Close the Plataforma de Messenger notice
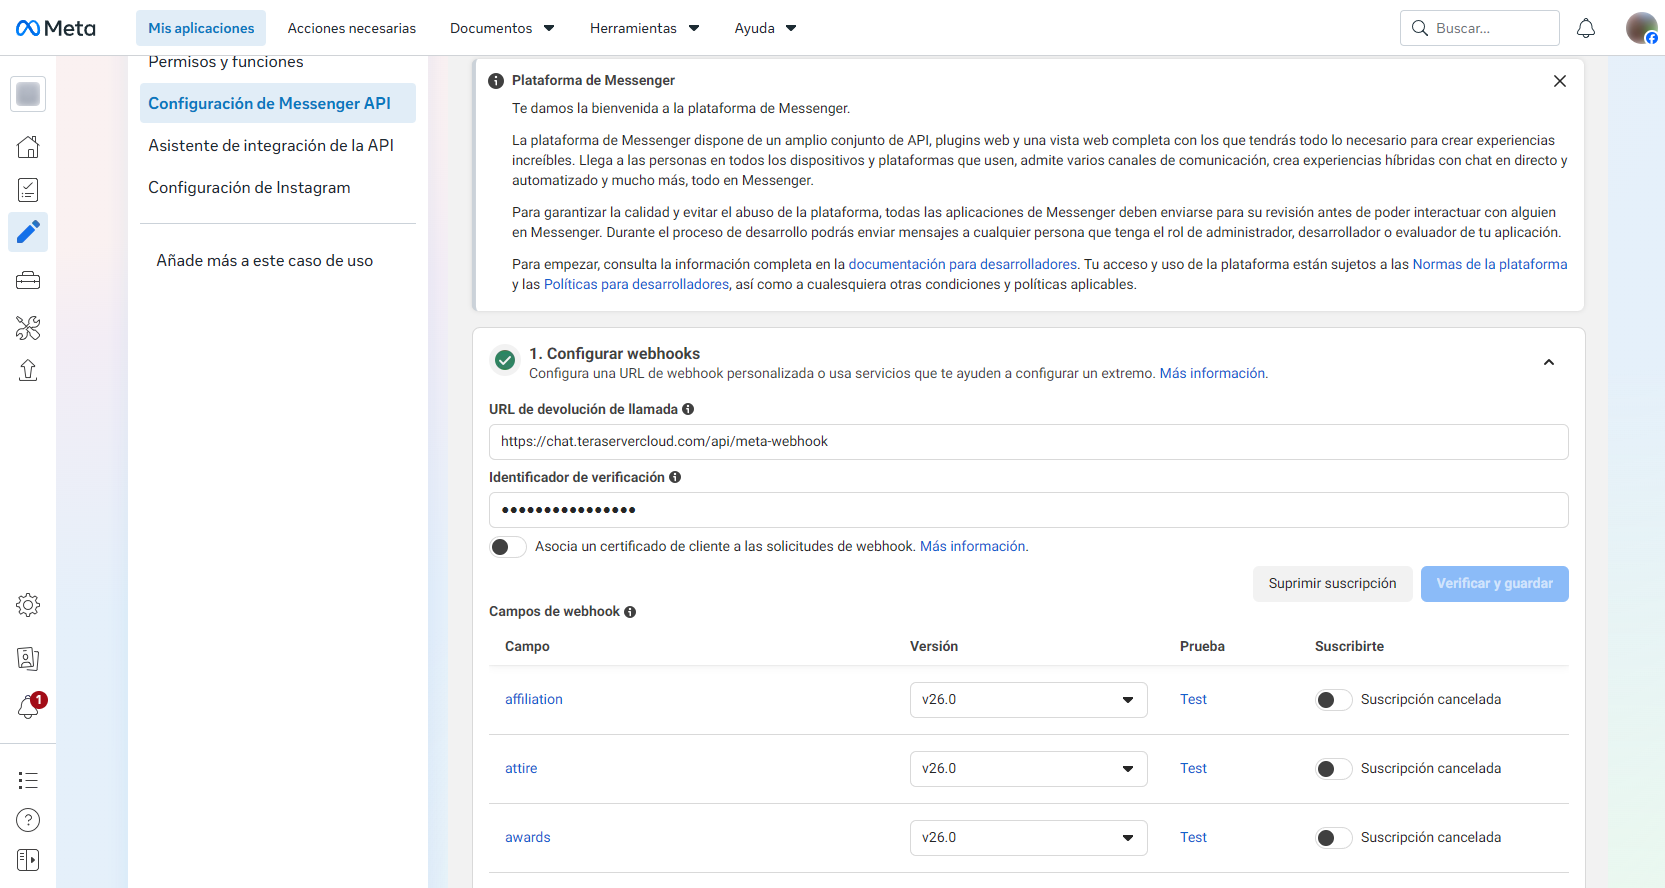The height and width of the screenshot is (888, 1665). pyautogui.click(x=1560, y=81)
